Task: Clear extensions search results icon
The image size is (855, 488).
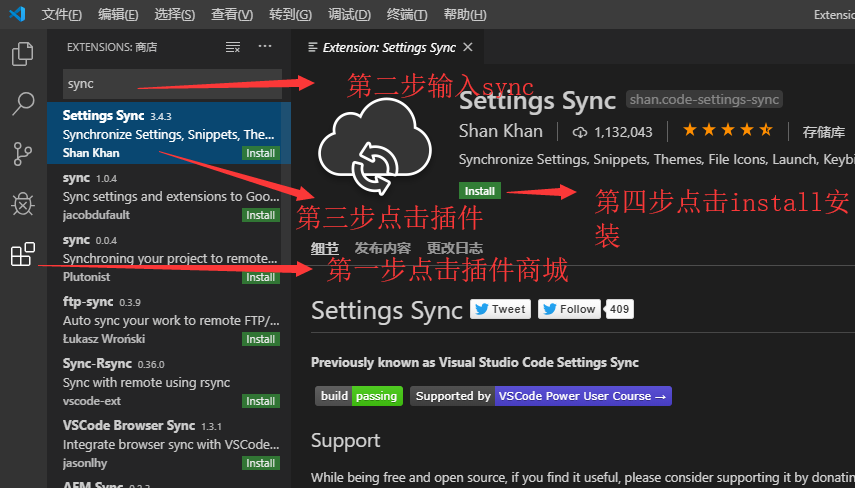Action: [233, 47]
